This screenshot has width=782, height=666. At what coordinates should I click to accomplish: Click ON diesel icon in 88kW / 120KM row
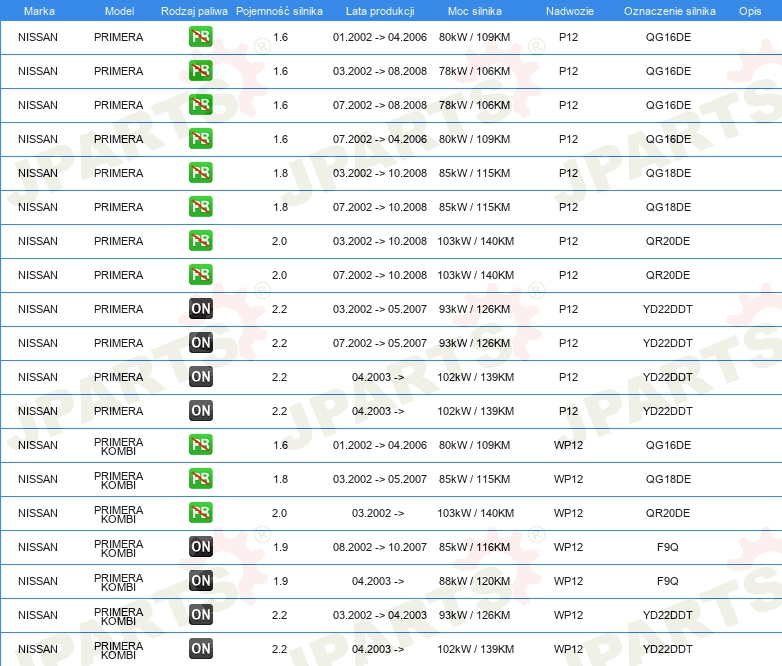200,581
